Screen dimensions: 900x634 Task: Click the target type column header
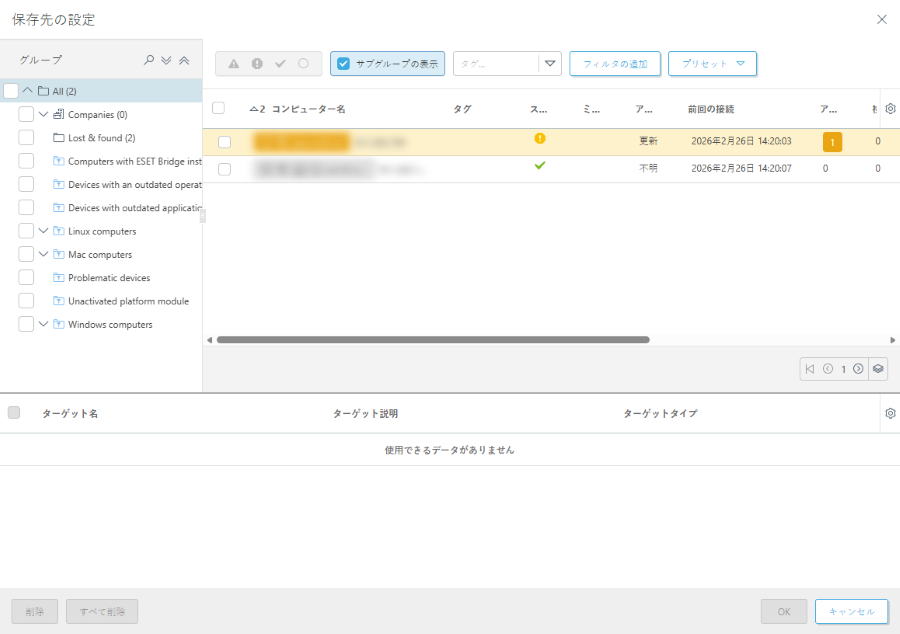tap(660, 414)
